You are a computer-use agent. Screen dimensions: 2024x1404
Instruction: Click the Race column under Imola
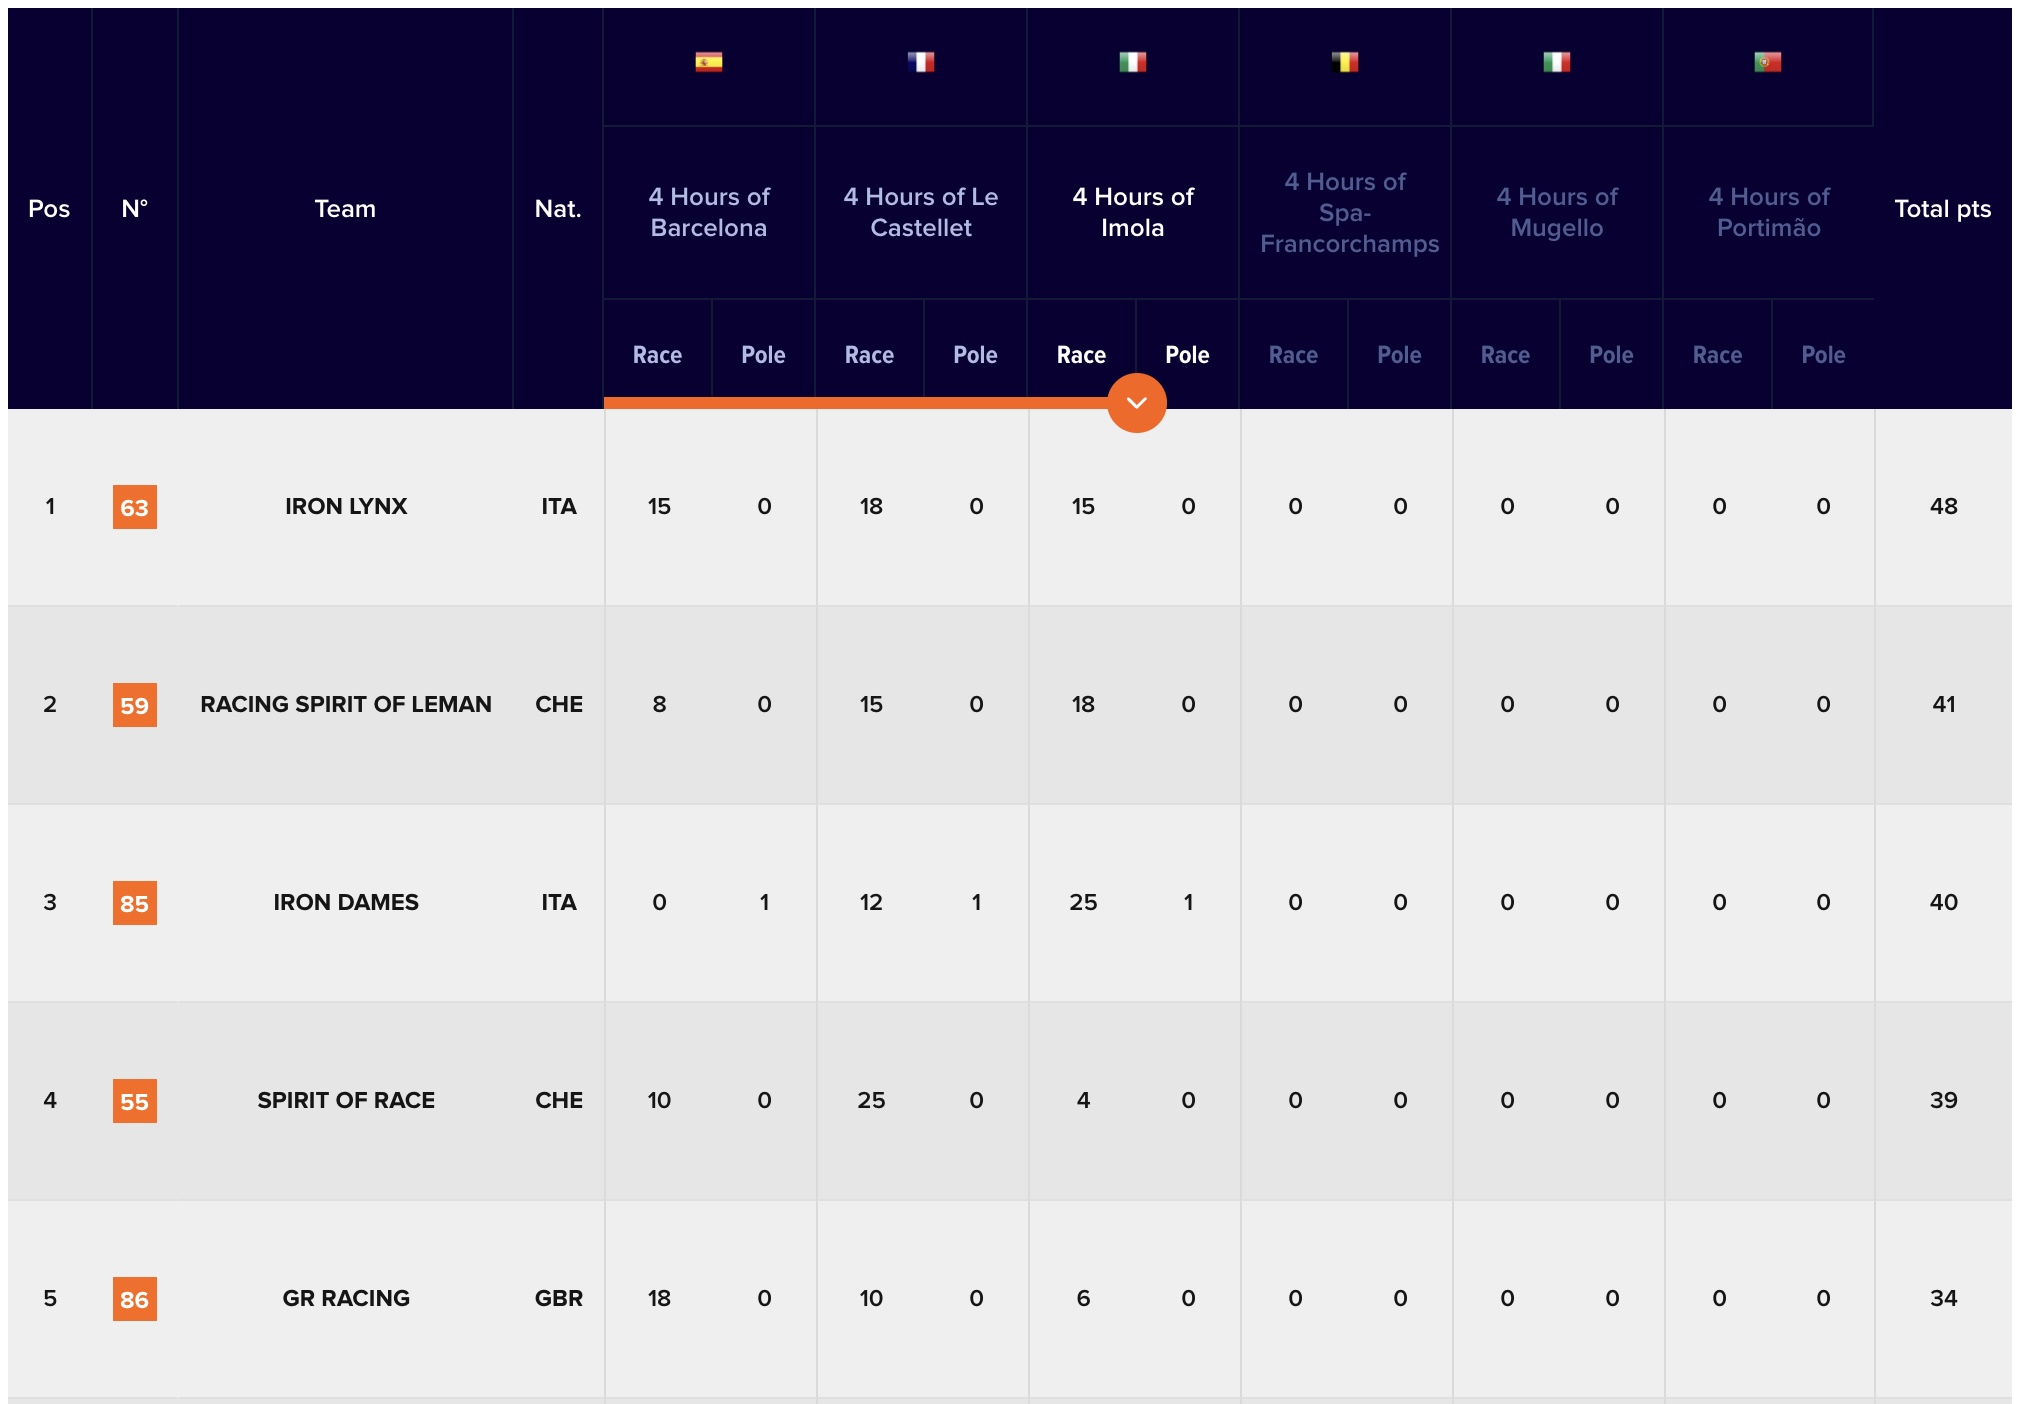(1081, 355)
